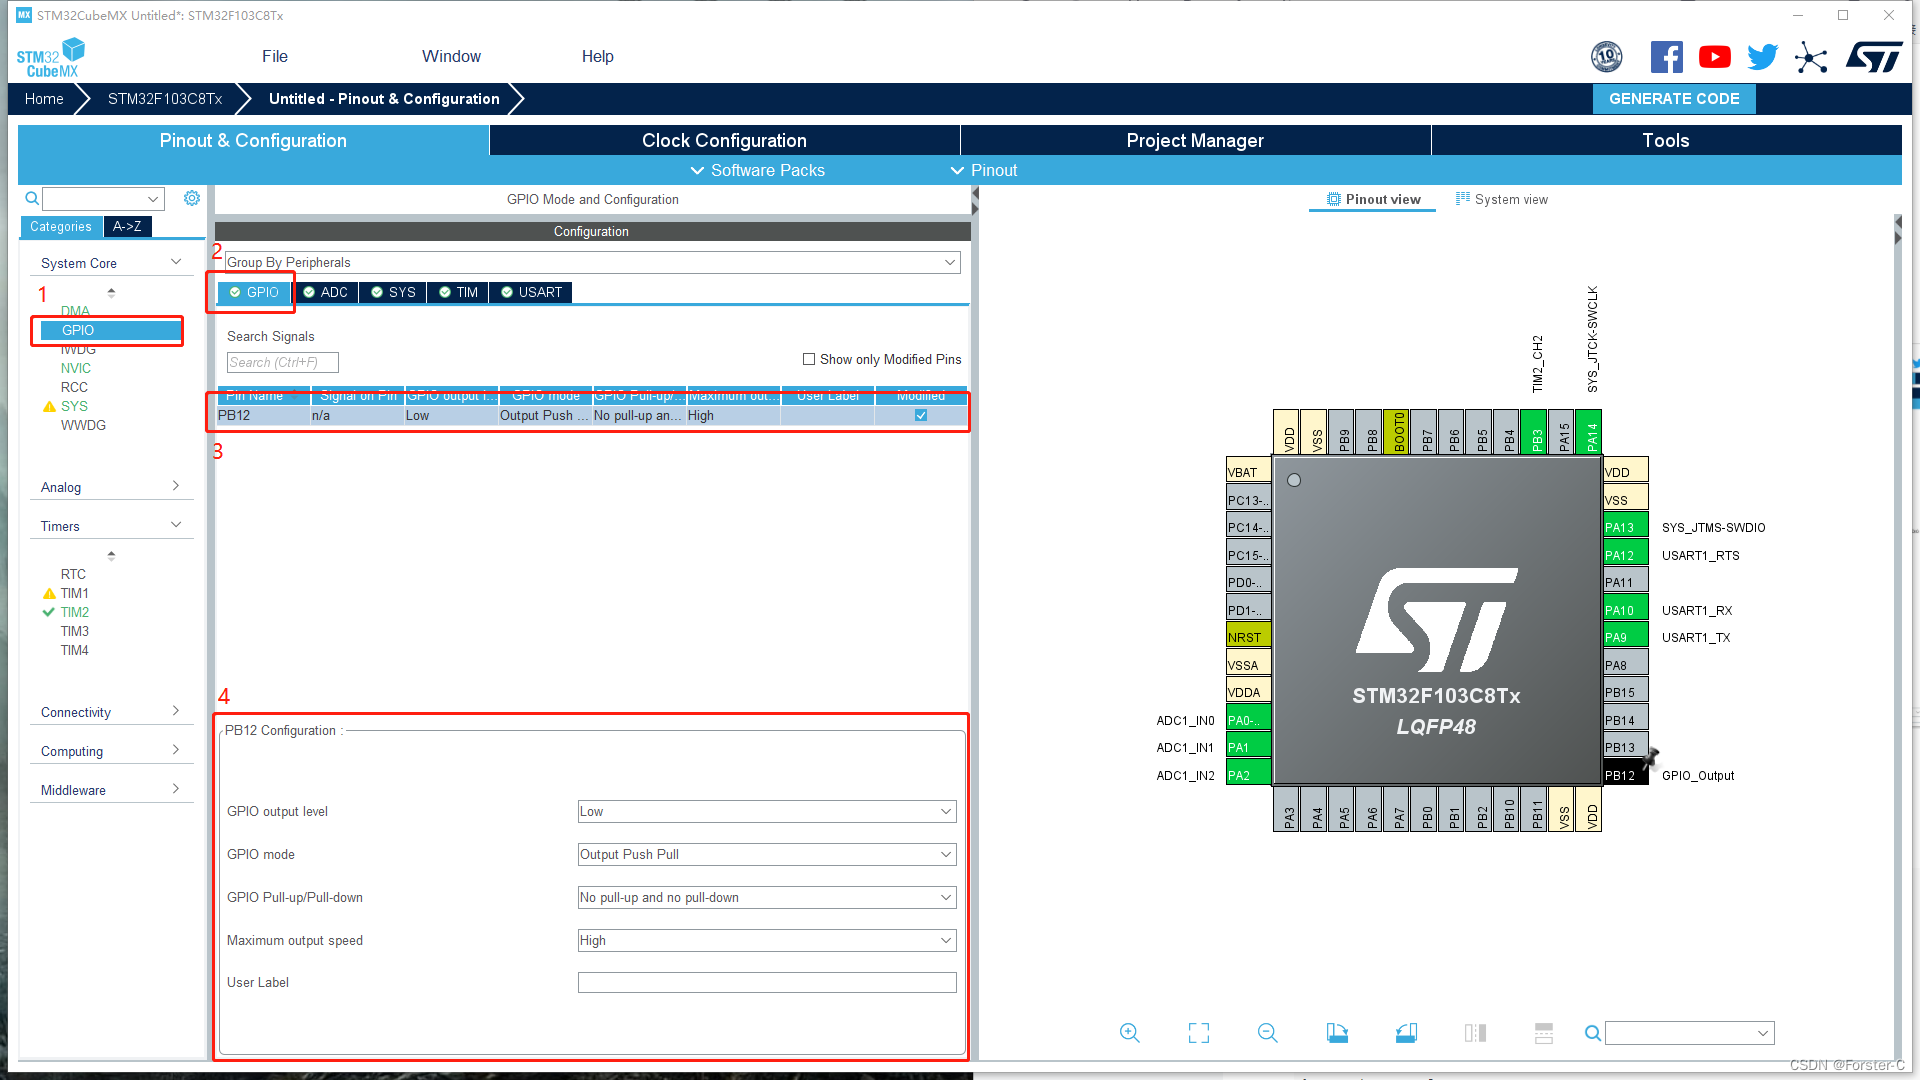Rotate the chip view counterclockwise
1920x1080 pixels.
pyautogui.click(x=1406, y=1032)
